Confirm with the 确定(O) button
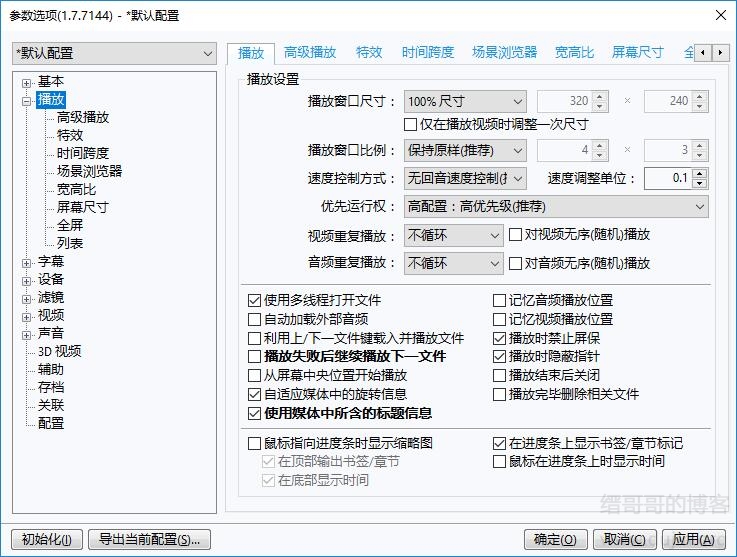Viewport: 737px width, 557px height. pyautogui.click(x=556, y=539)
